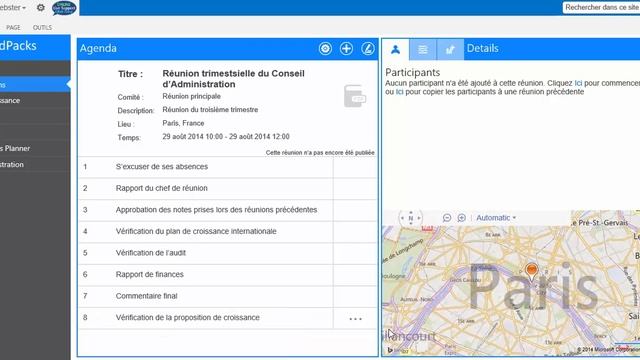
Task: Click the PDF export icon
Action: click(x=355, y=96)
